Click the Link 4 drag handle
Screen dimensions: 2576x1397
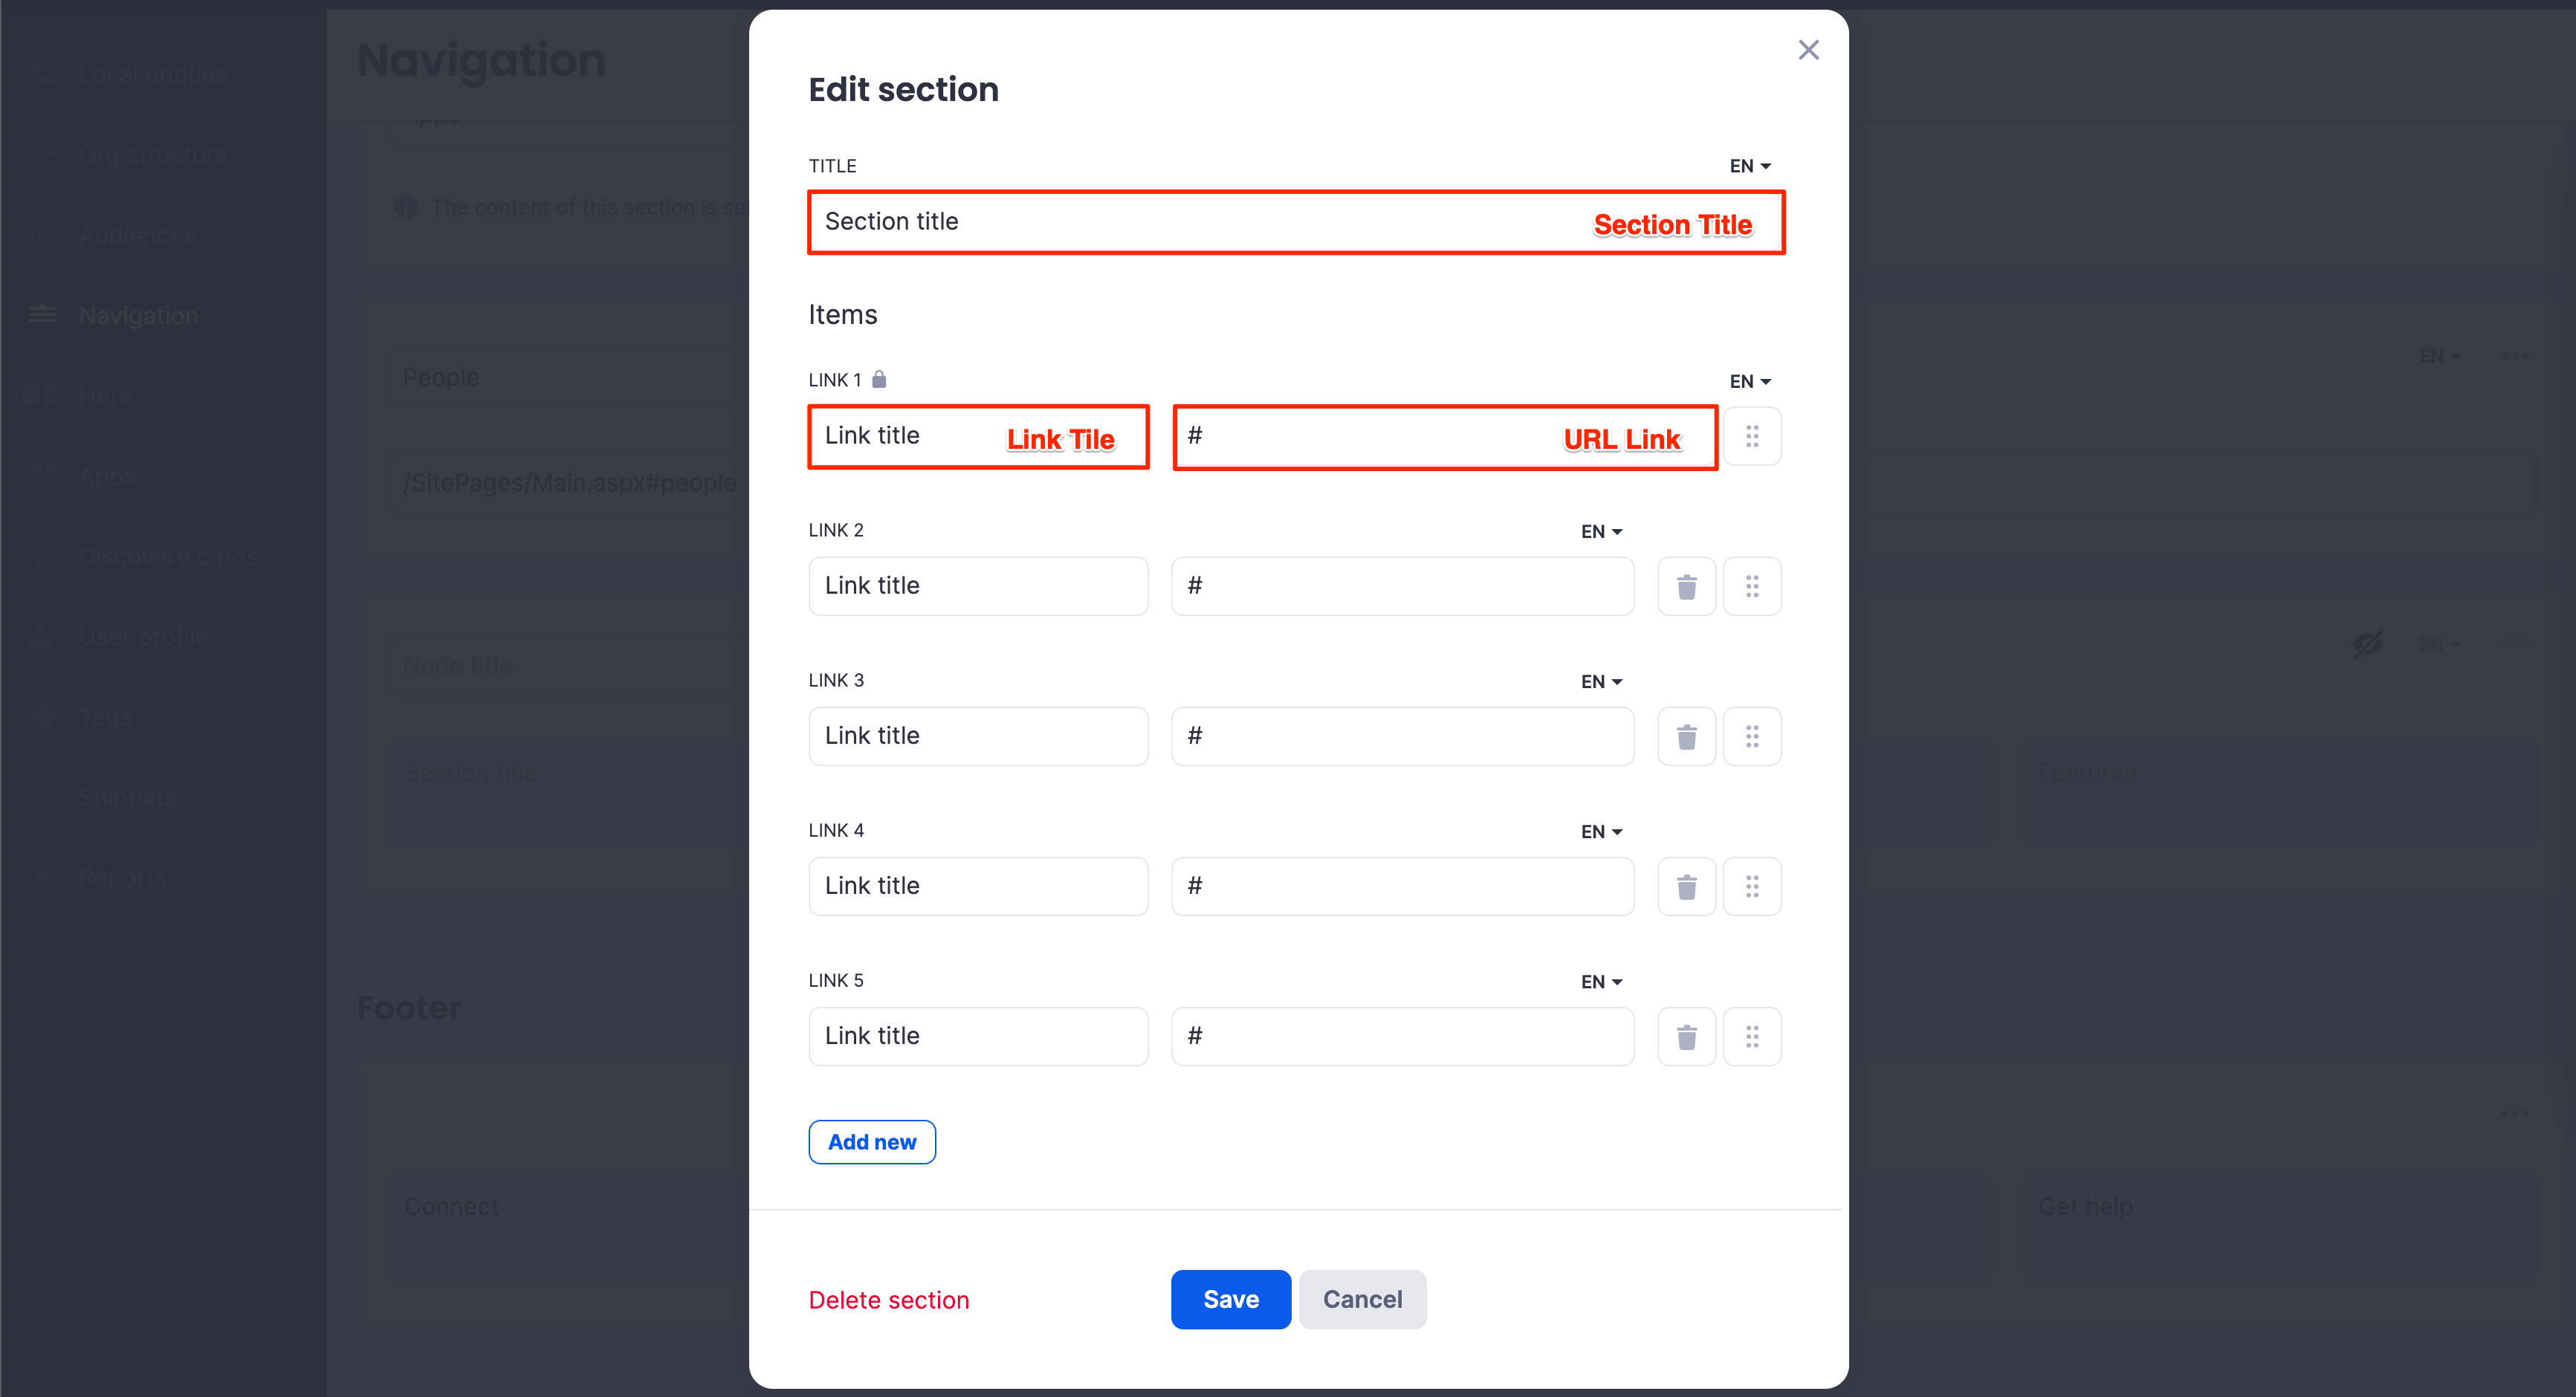pyautogui.click(x=1752, y=886)
